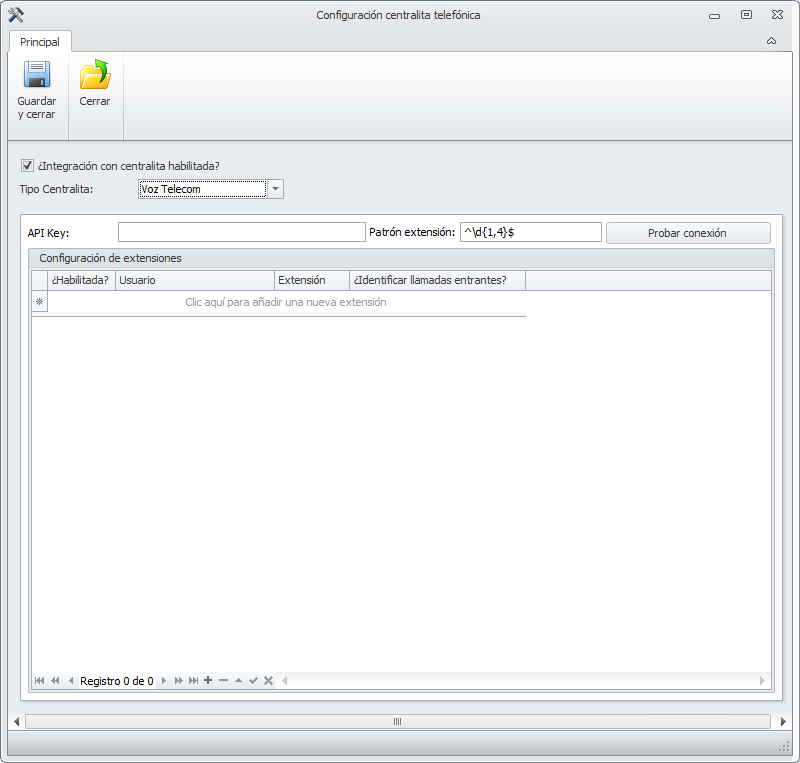
Task: Click the Cerrar folder icon
Action: 95,75
